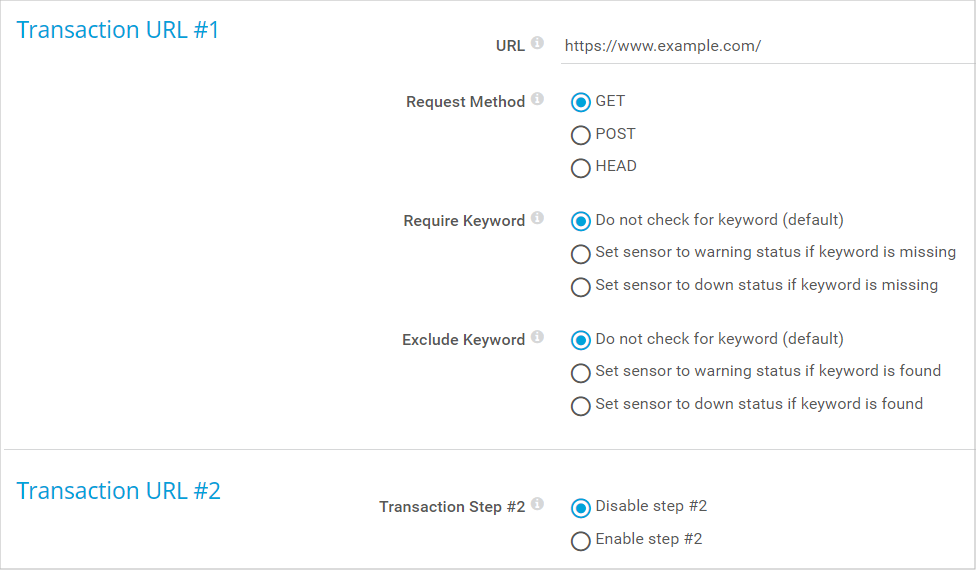The width and height of the screenshot is (976, 570).
Task: Choose Disable step #2 option
Action: [x=580, y=508]
